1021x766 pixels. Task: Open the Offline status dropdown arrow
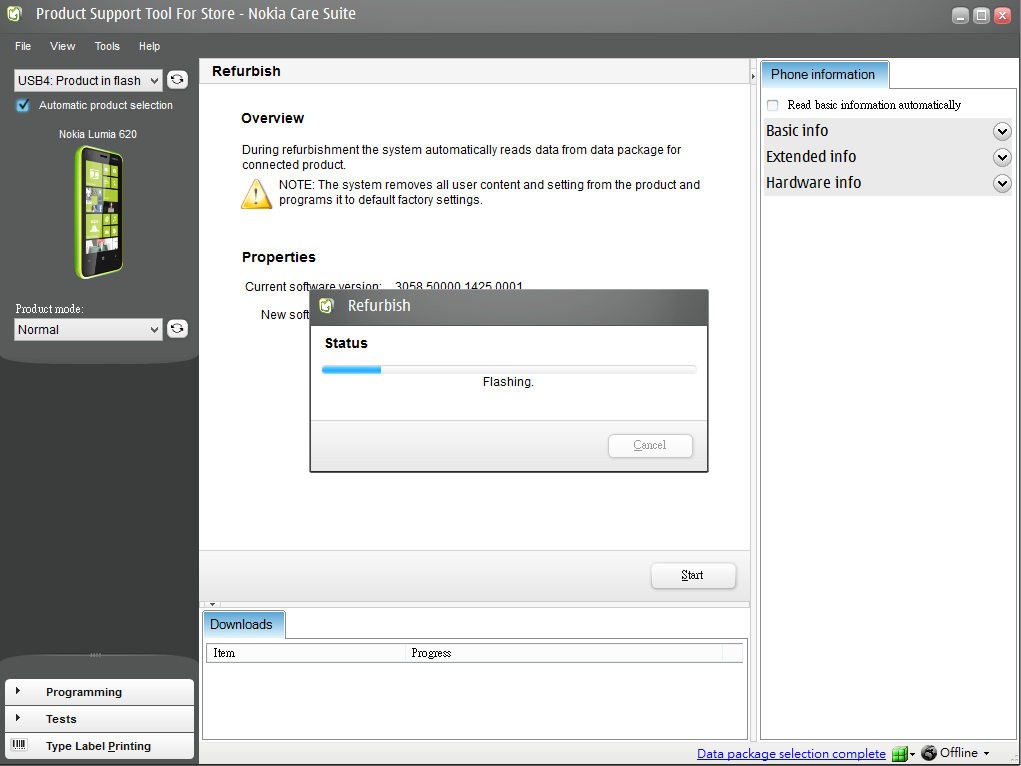tap(986, 754)
